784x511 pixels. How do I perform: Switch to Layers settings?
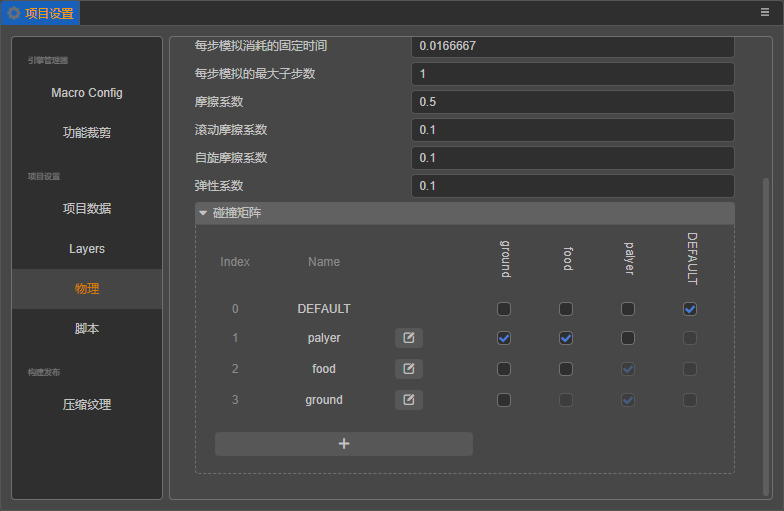pyautogui.click(x=87, y=248)
